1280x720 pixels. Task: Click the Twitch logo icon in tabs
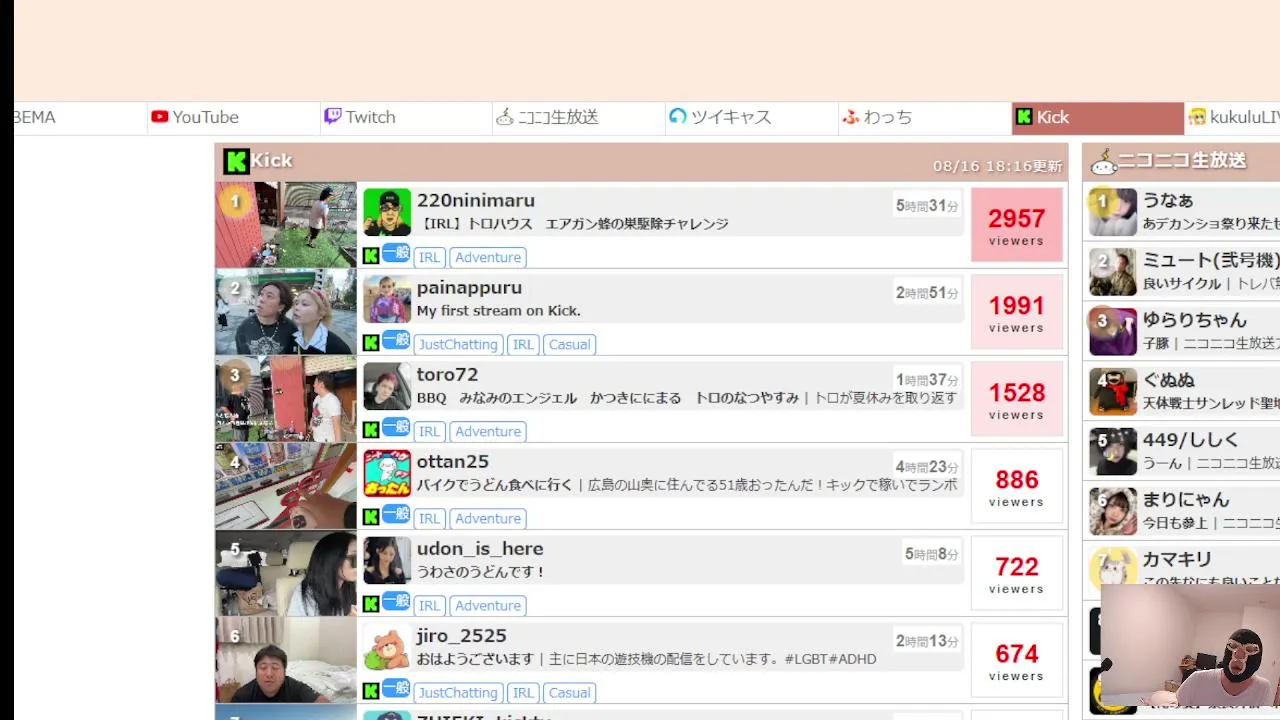(333, 117)
